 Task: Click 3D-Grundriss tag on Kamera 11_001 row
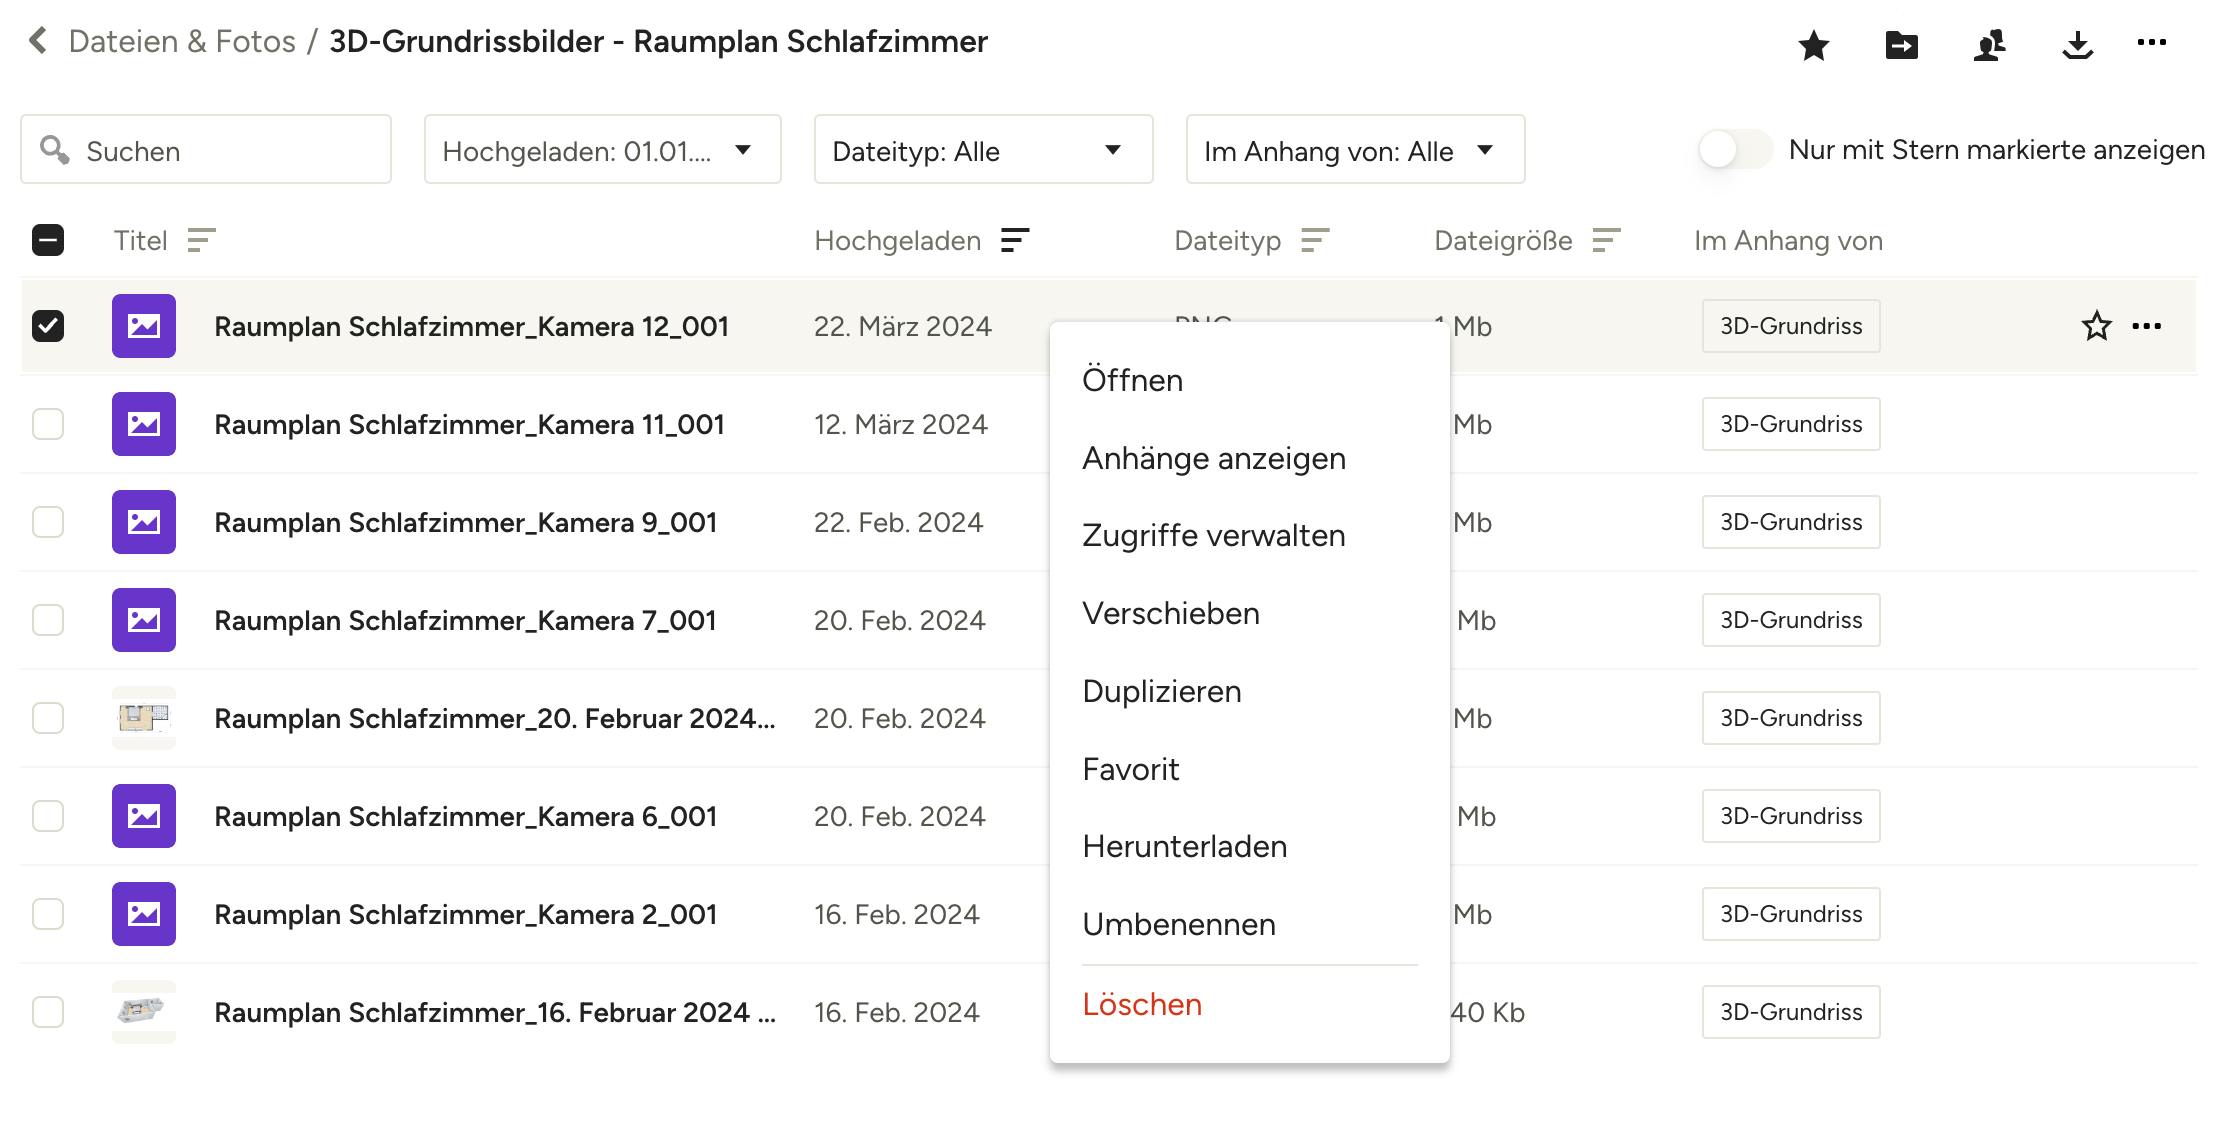(x=1791, y=424)
